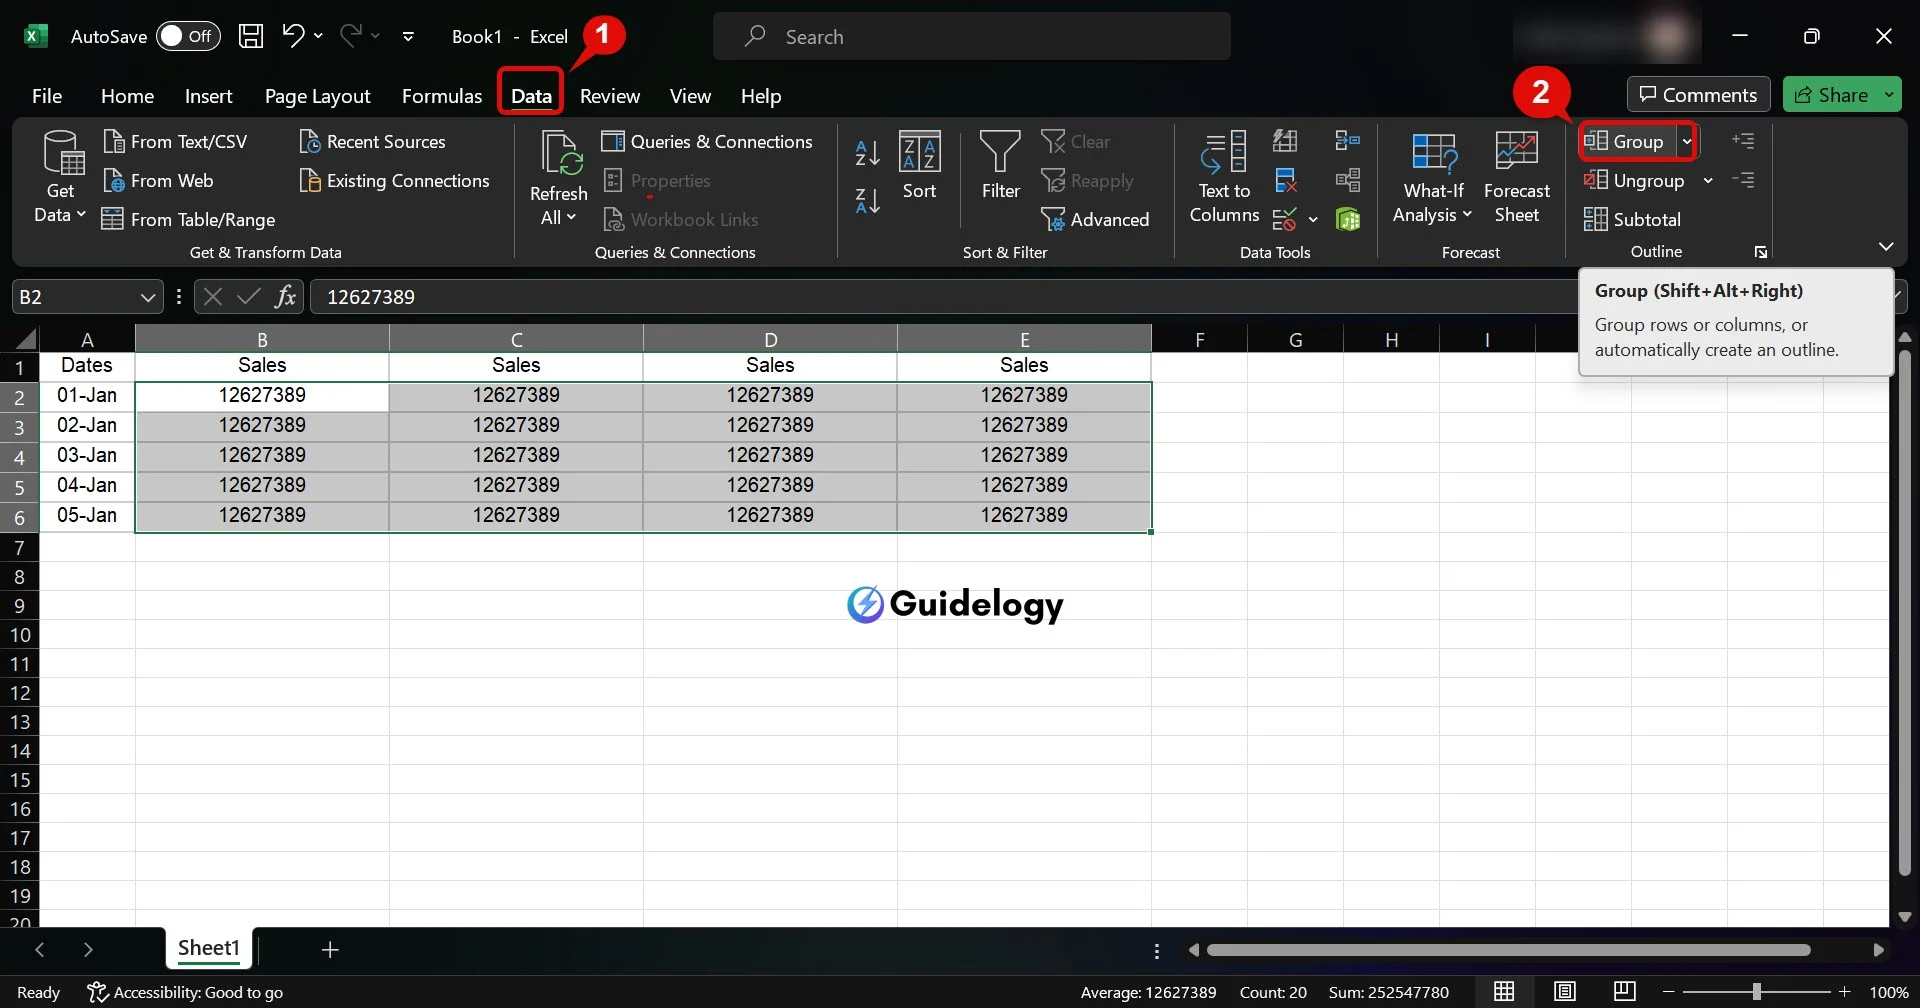
Task: Click the Save icon in title bar
Action: (x=251, y=36)
